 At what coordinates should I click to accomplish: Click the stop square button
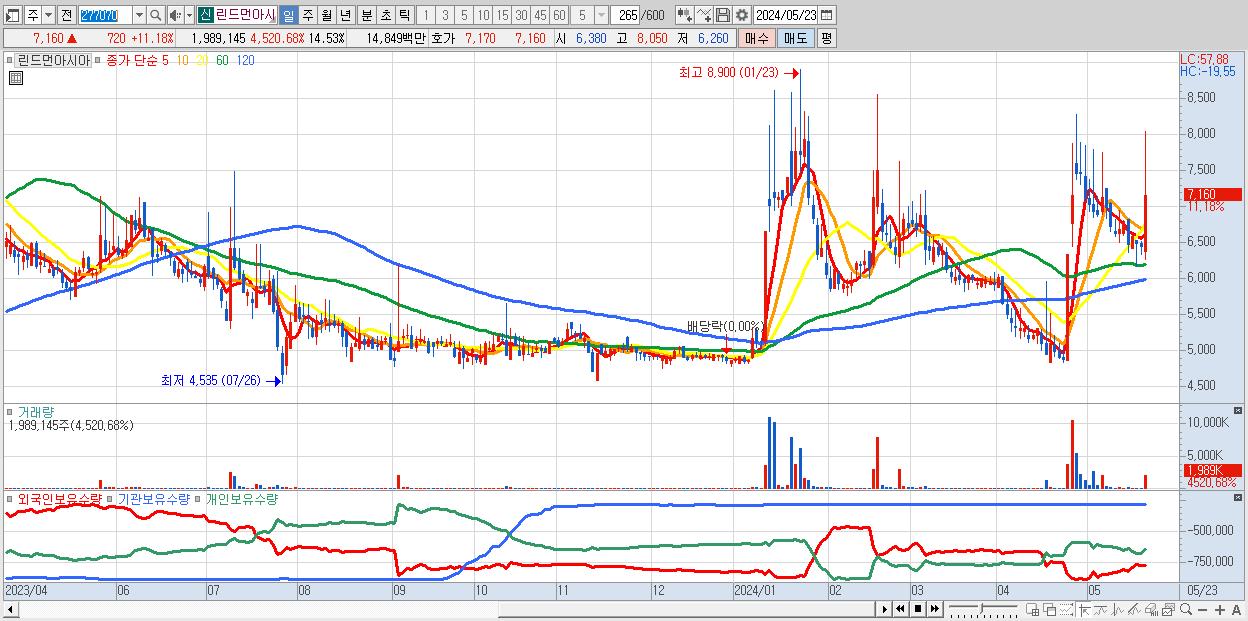[917, 609]
